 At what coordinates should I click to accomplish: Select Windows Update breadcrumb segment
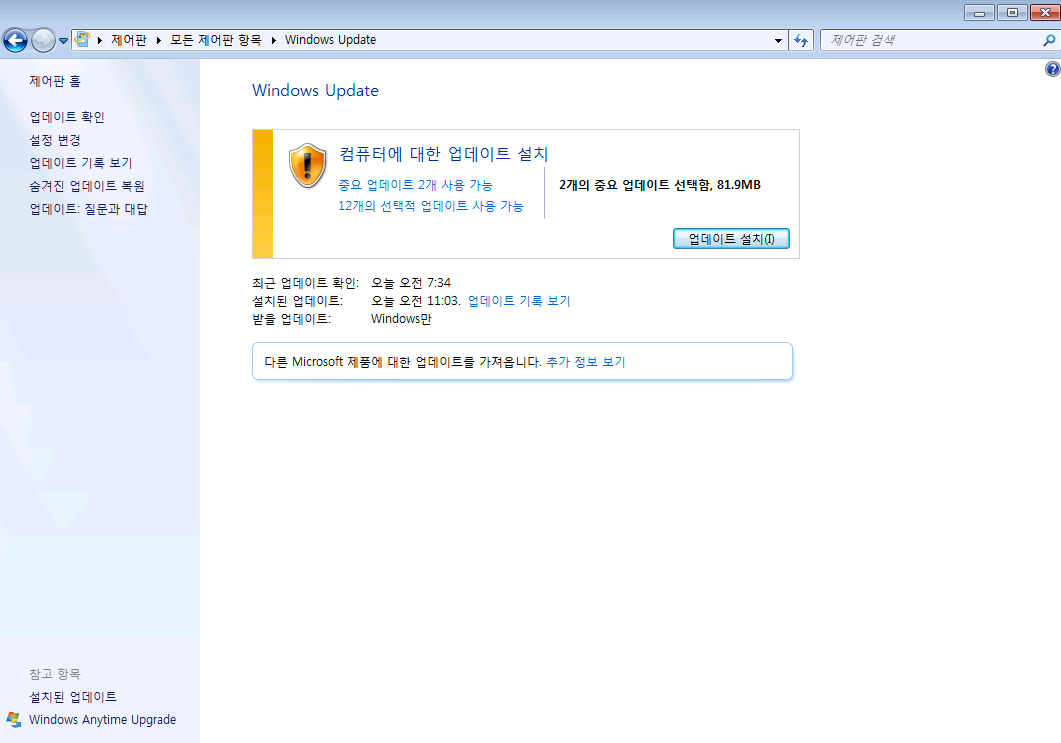[x=330, y=40]
